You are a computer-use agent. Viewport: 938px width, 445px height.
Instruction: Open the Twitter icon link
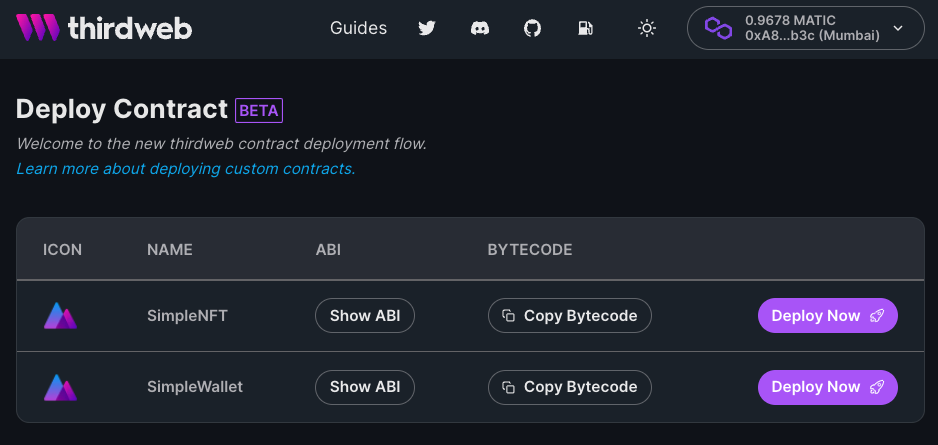click(x=427, y=28)
